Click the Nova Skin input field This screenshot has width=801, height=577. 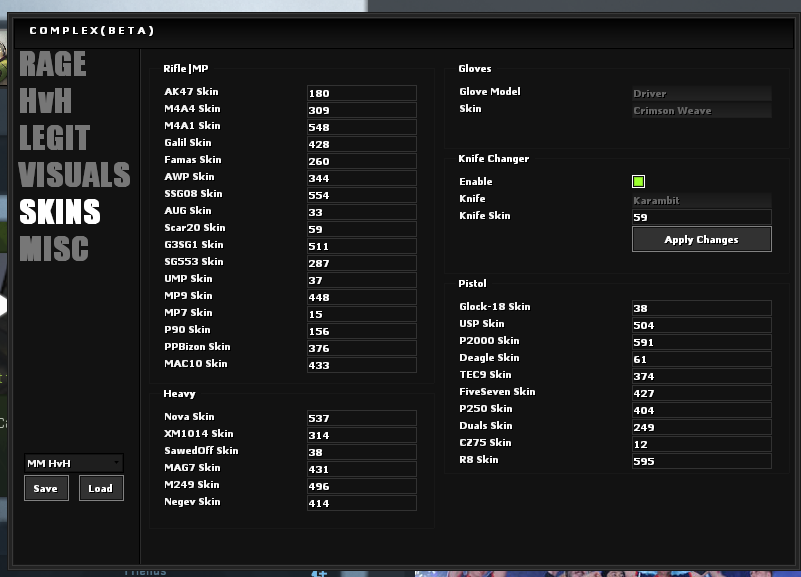362,418
